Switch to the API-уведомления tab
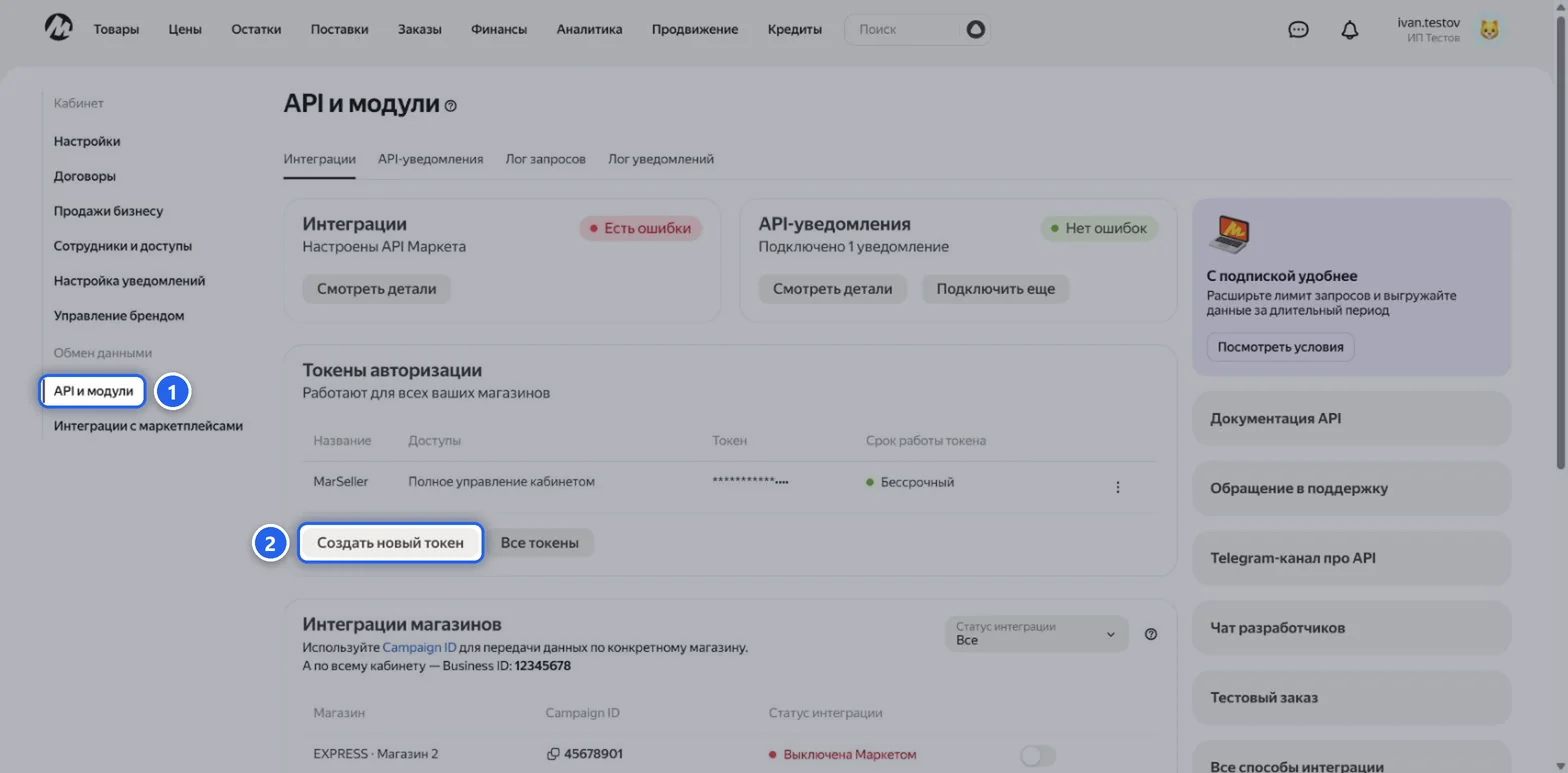1568x773 pixels. 431,159
